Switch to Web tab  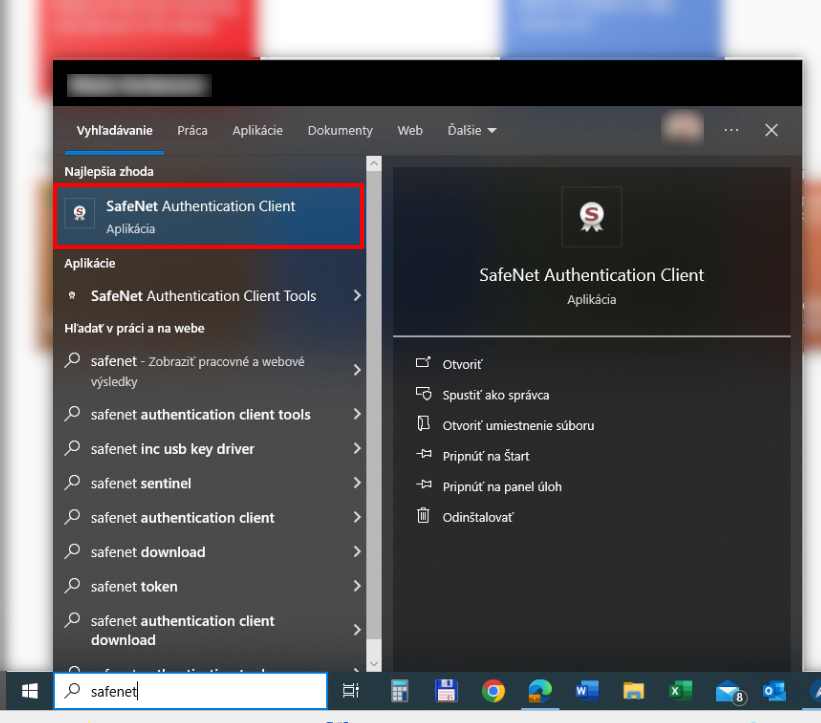[x=409, y=130]
